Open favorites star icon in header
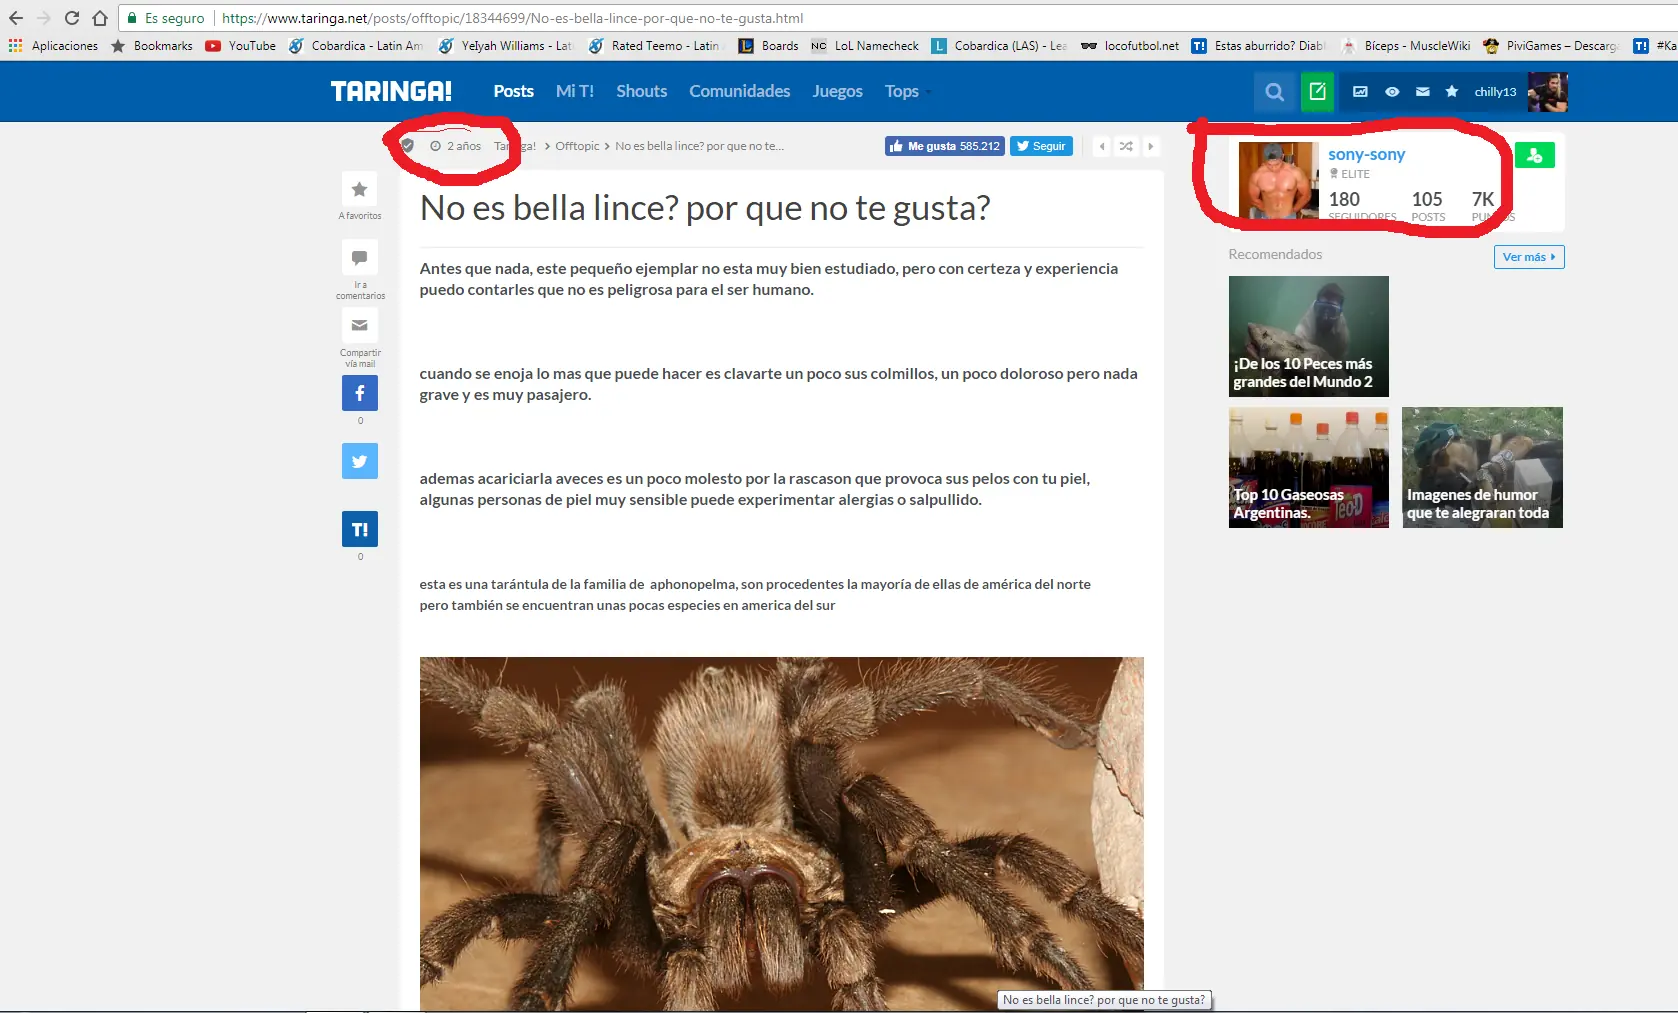The image size is (1678, 1013). [1452, 92]
